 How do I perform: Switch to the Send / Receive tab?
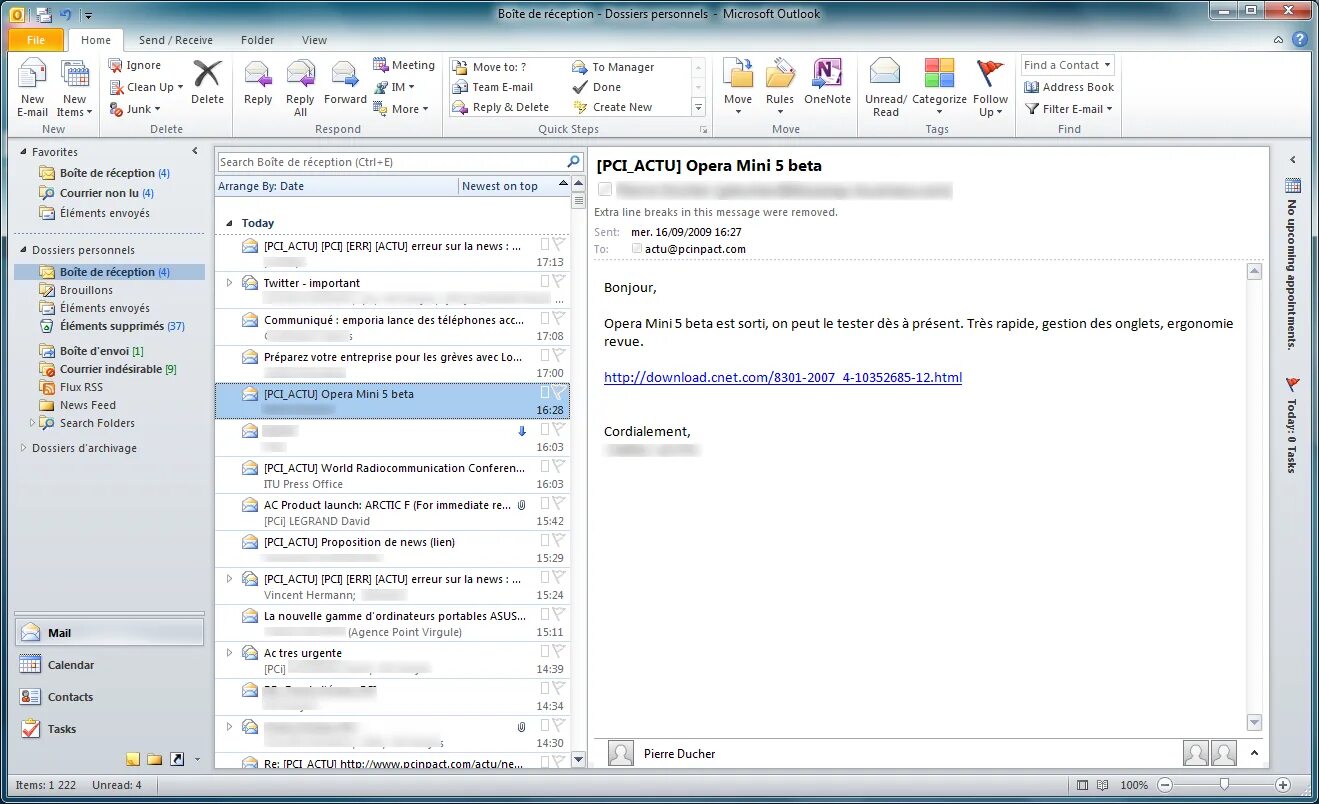175,40
